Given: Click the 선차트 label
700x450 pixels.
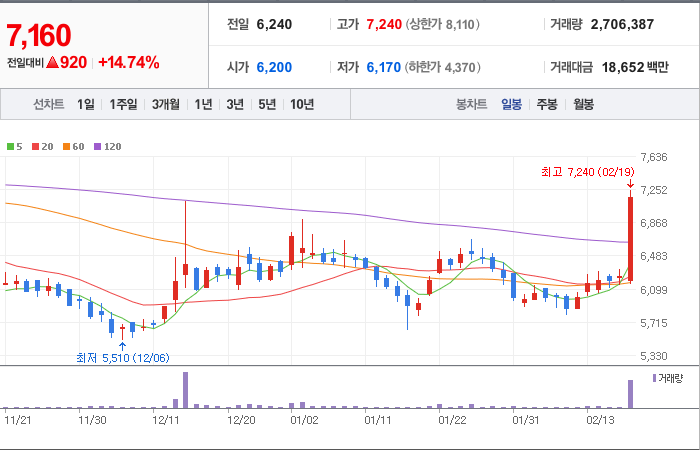Looking at the screenshot, I should click(x=49, y=104).
